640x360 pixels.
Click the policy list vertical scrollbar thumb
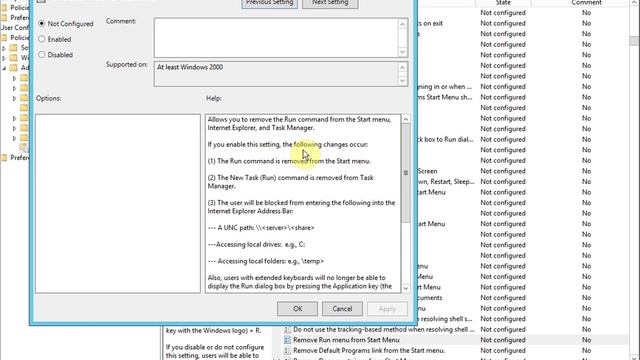tap(633, 41)
